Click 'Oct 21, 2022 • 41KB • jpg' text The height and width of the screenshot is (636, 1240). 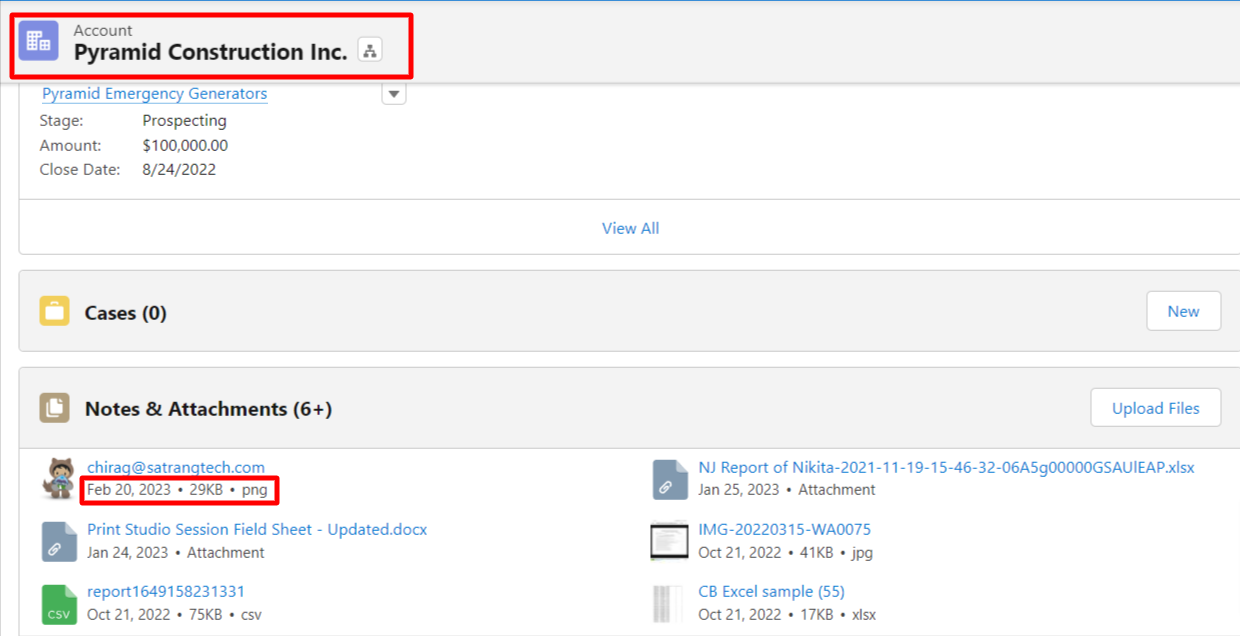click(784, 552)
